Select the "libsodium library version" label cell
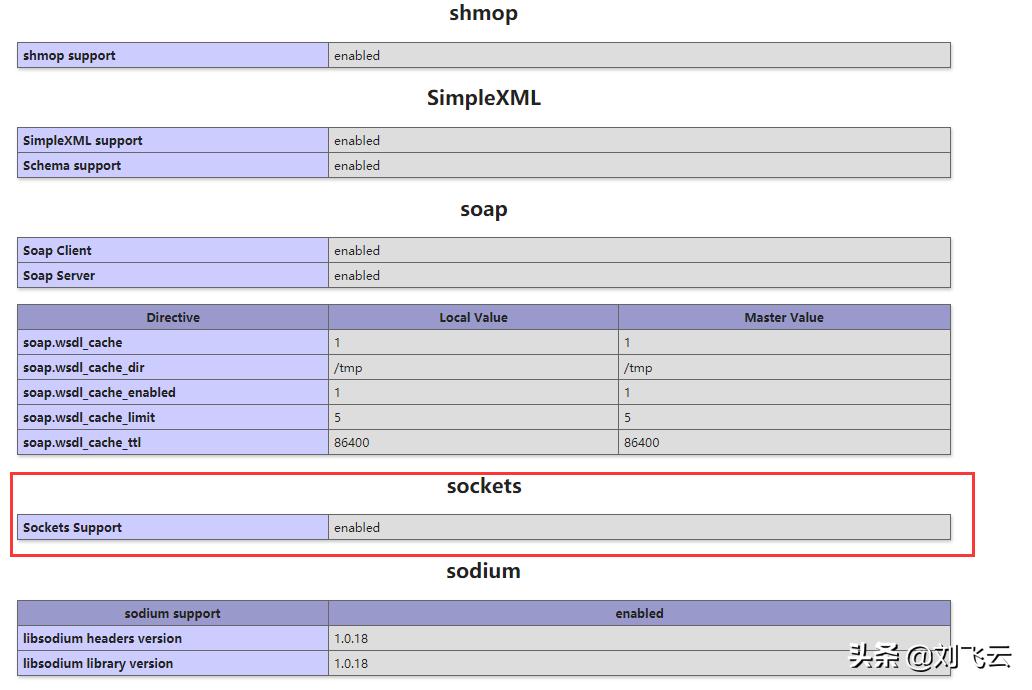This screenshot has width=1032, height=690. 172,663
